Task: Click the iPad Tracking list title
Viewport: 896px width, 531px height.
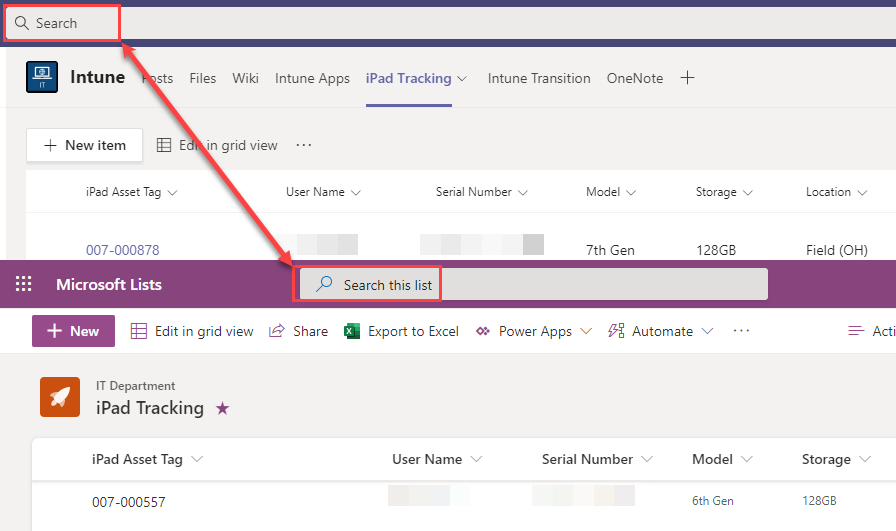Action: click(150, 408)
